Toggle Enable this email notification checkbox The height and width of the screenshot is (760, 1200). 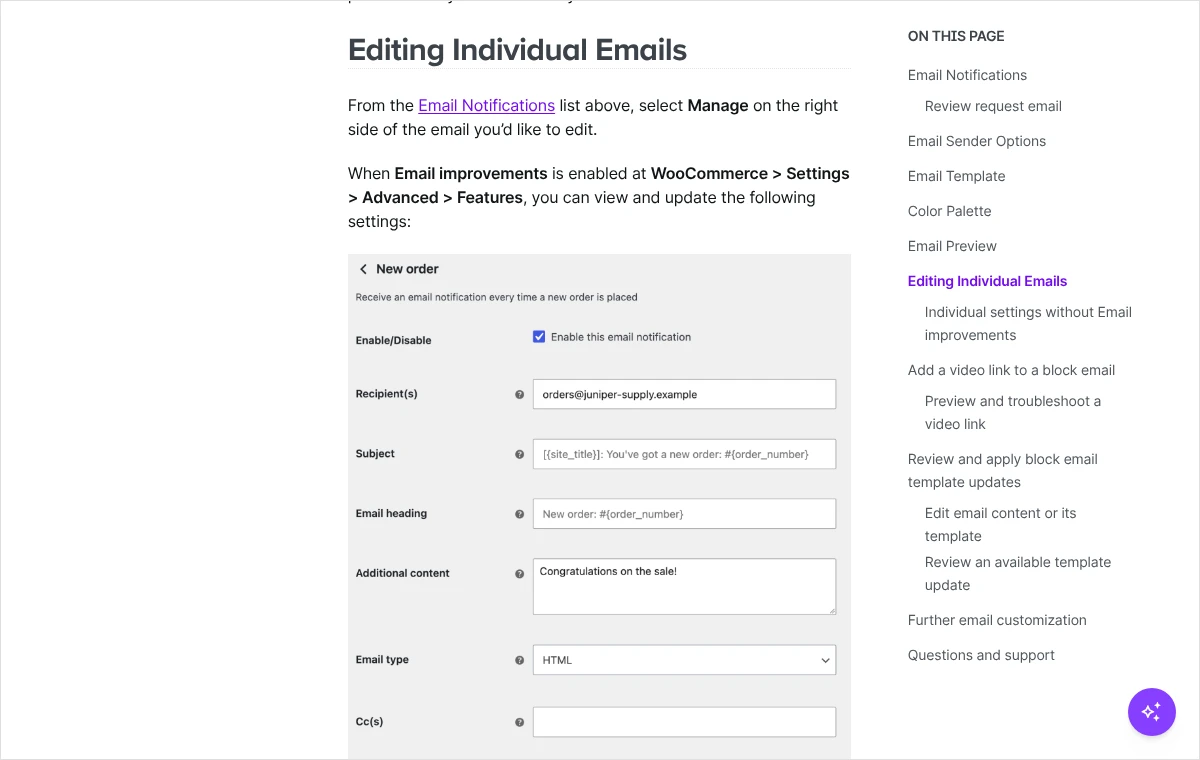tap(539, 337)
